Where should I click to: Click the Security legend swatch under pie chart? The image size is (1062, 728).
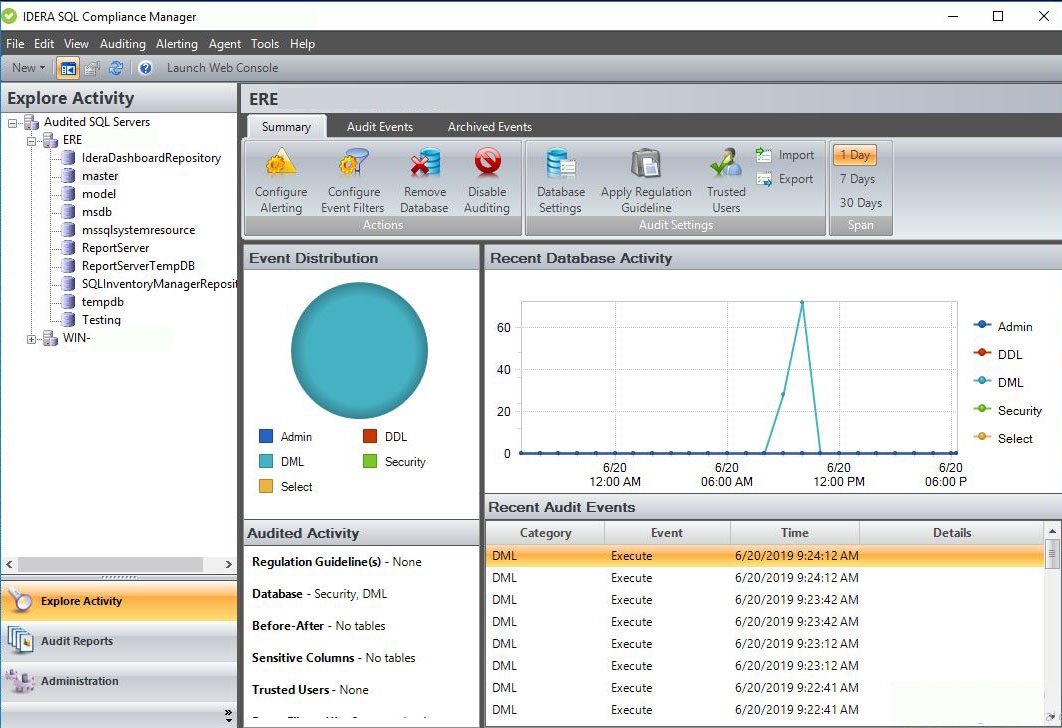[370, 462]
